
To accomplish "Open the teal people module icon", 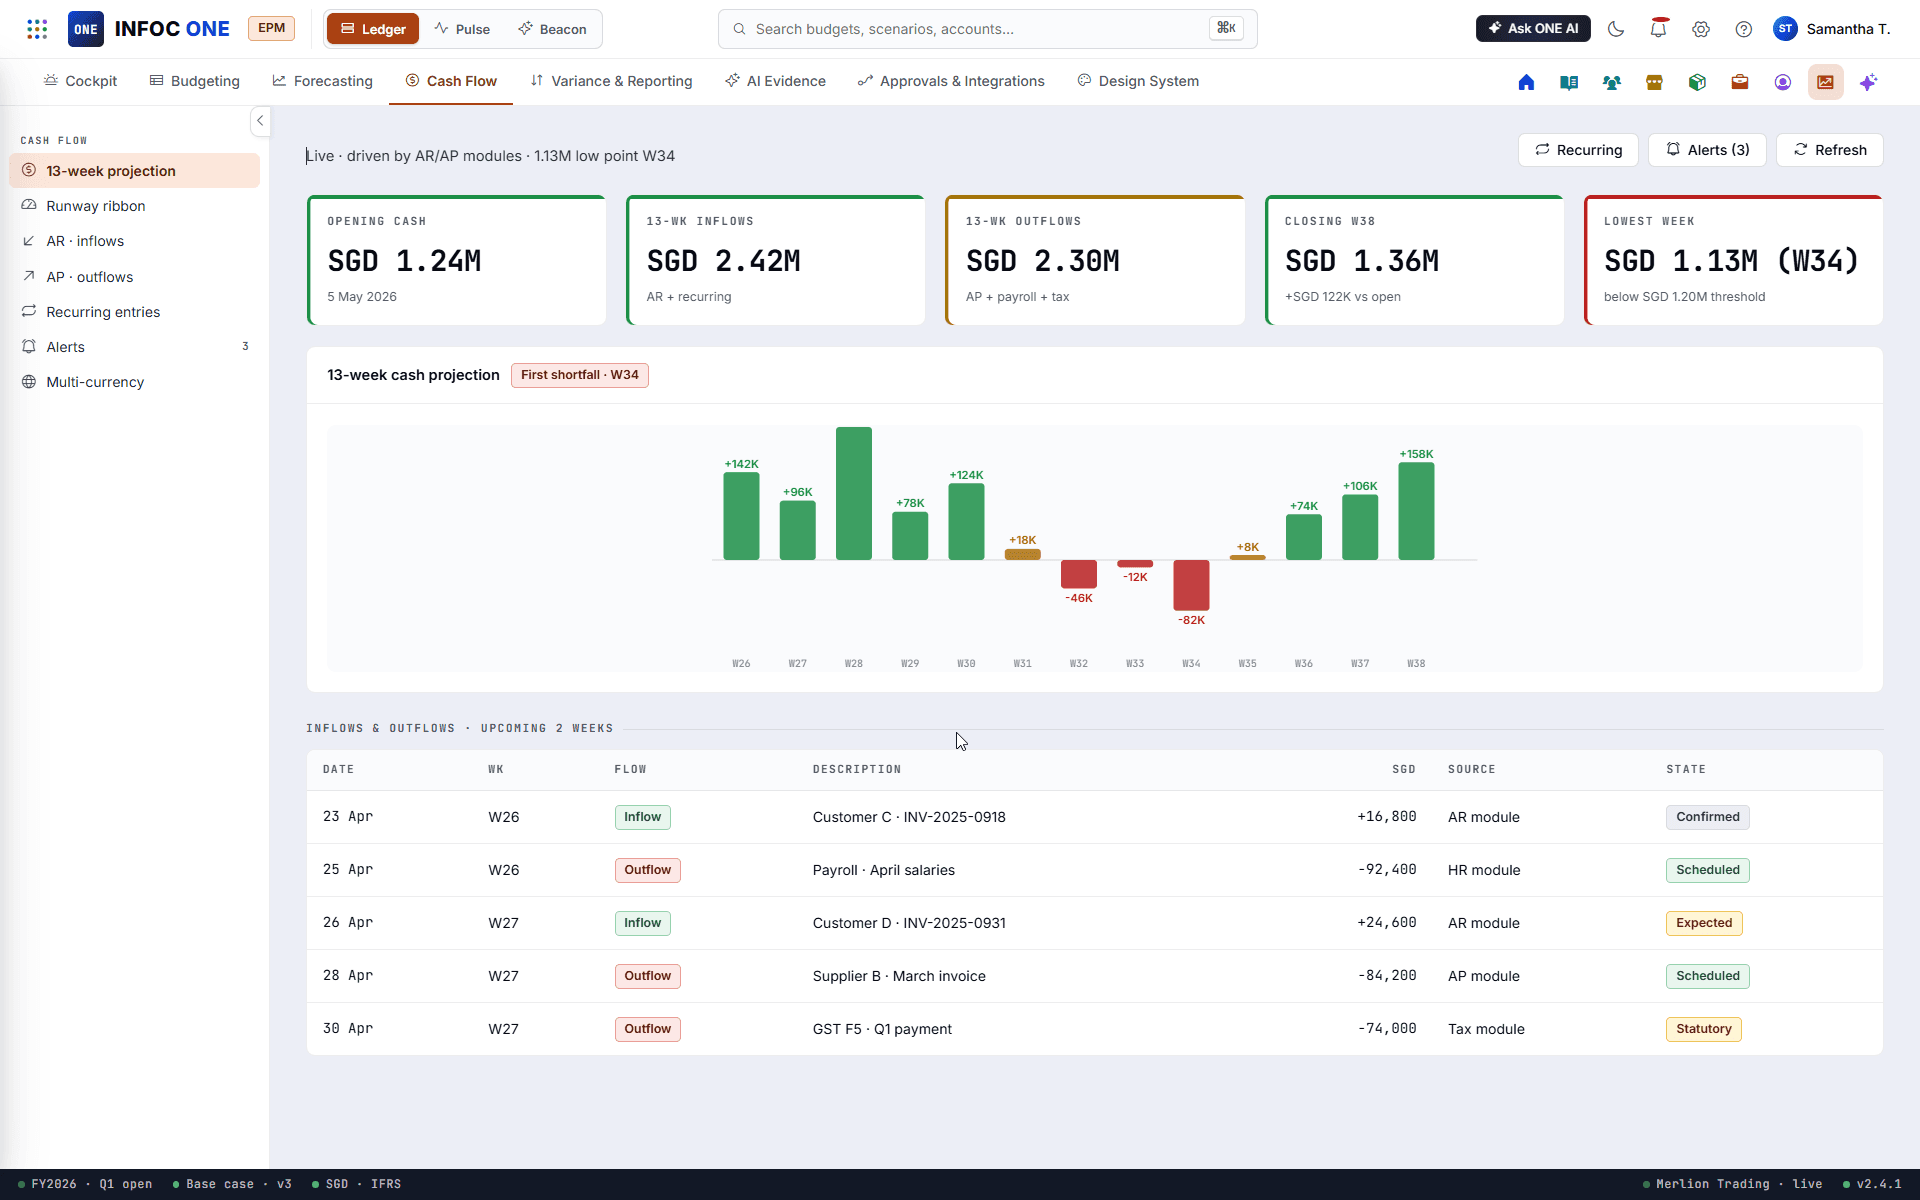I will pos(1612,82).
